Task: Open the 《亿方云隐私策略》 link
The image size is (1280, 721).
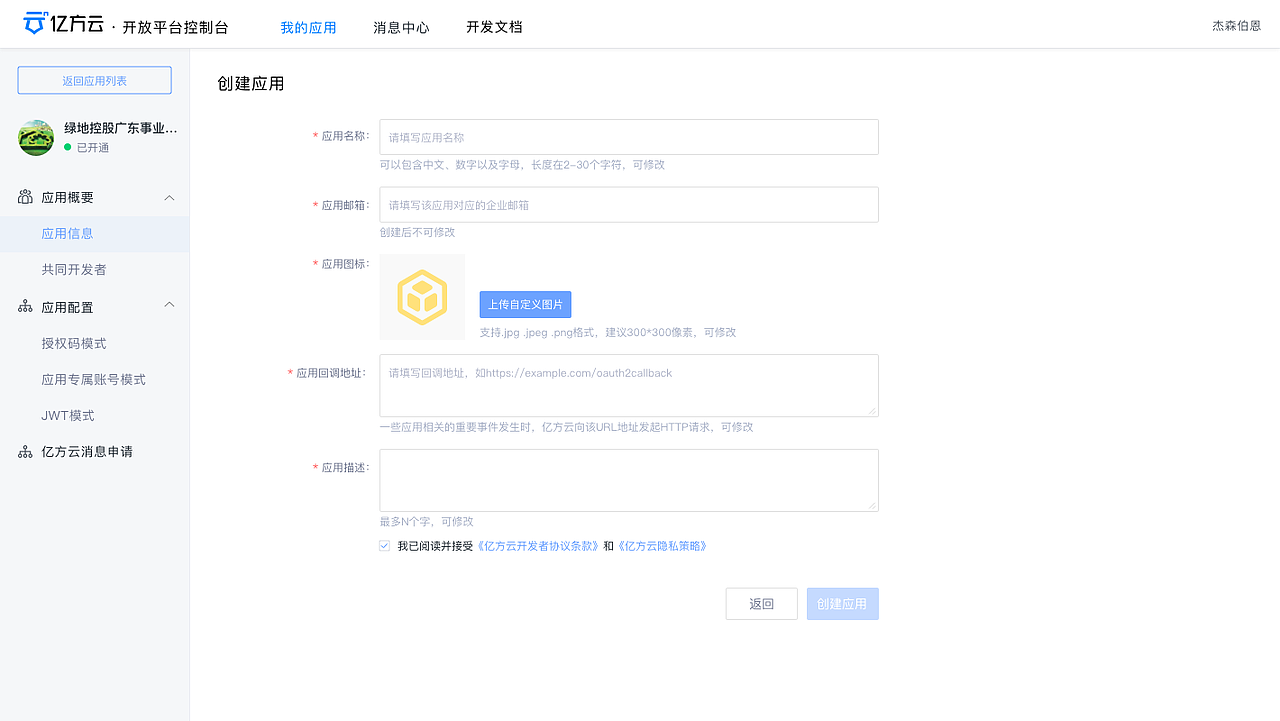Action: click(x=661, y=545)
